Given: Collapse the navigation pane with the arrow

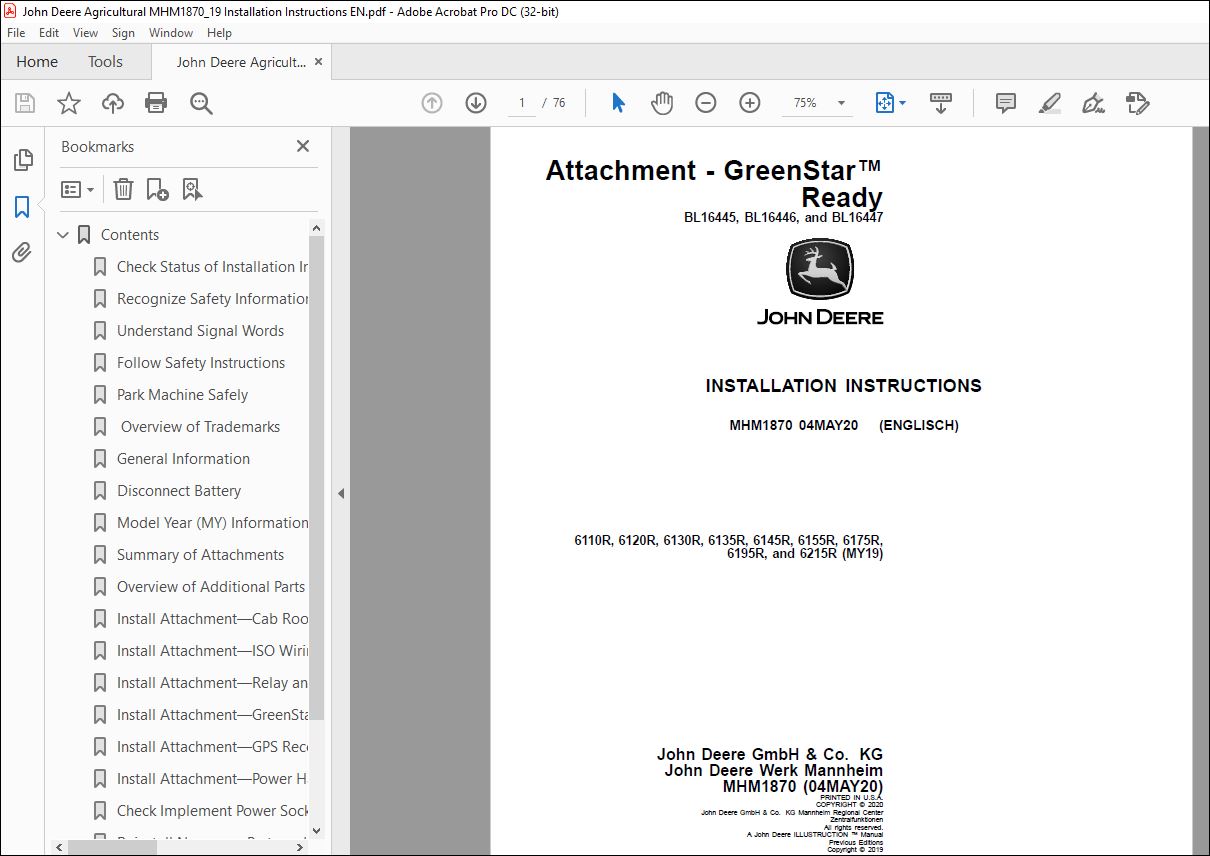Looking at the screenshot, I should coord(341,493).
